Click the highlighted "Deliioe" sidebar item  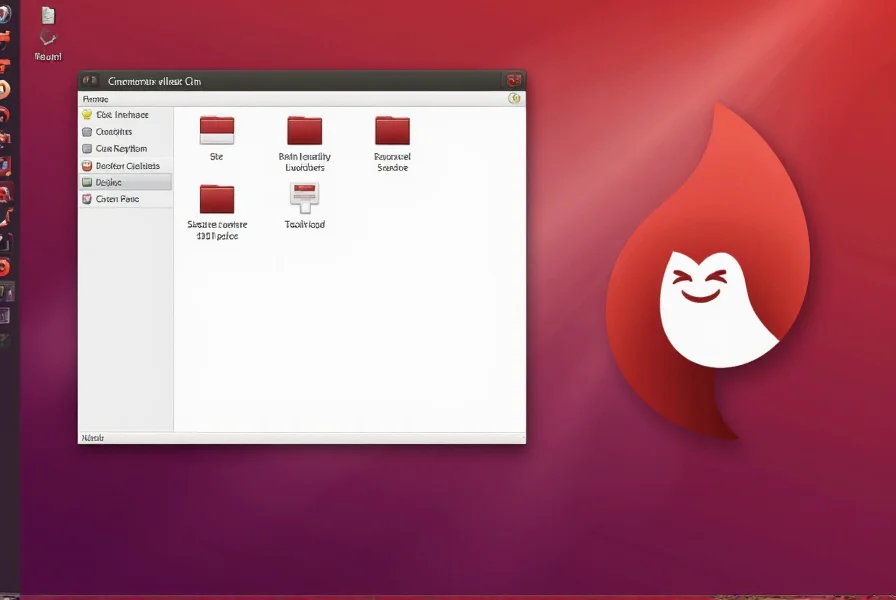pos(109,182)
